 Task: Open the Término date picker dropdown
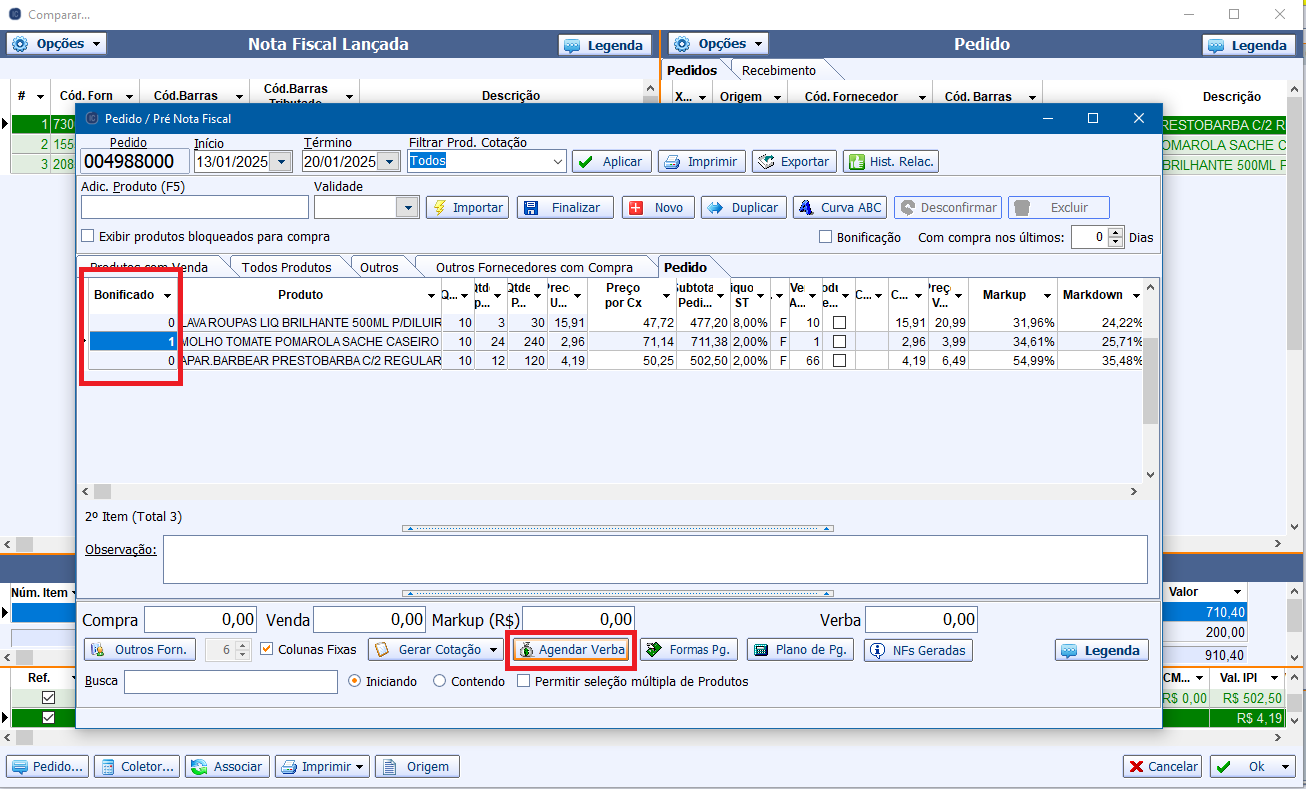click(x=390, y=161)
